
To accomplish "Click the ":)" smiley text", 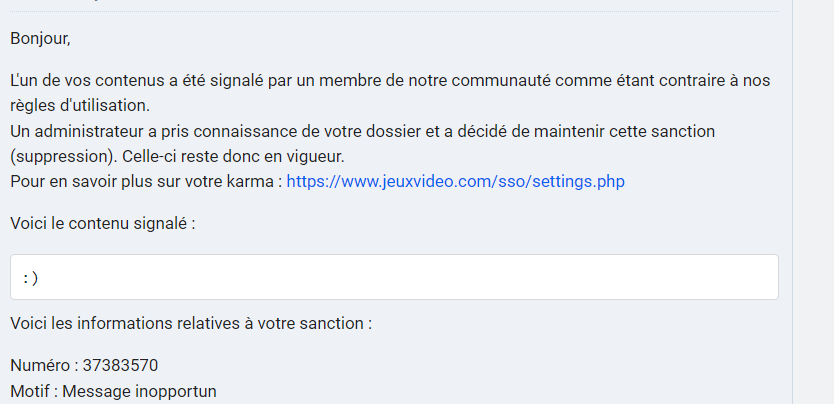I will tap(31, 277).
